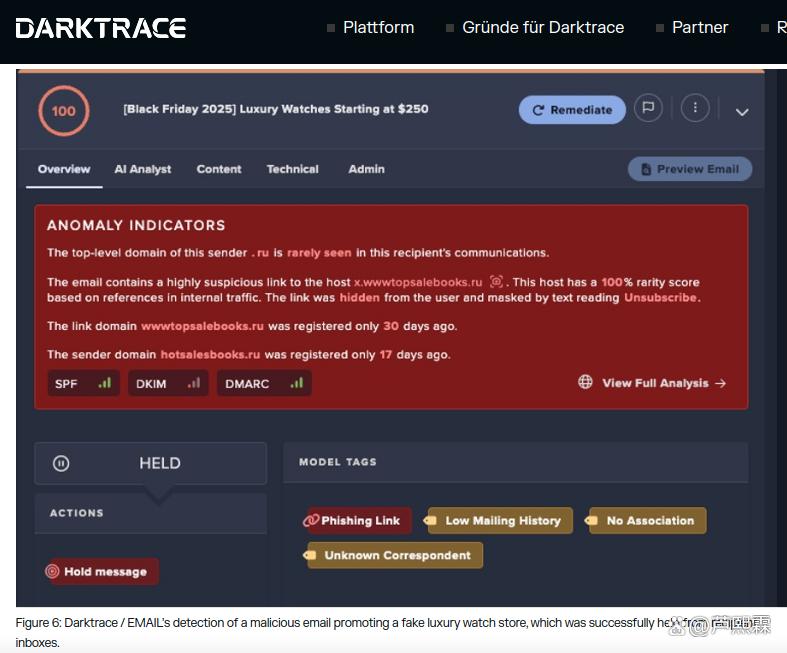
Task: Click the 100% rarity score value
Action: tap(616, 282)
